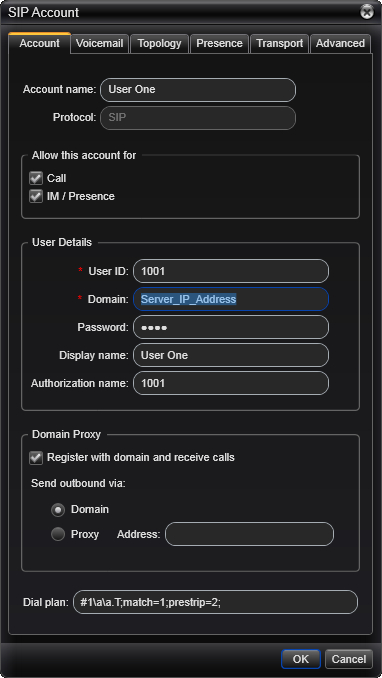This screenshot has height=678, width=382.
Task: Open the Voicemail tab
Action: coord(100,44)
